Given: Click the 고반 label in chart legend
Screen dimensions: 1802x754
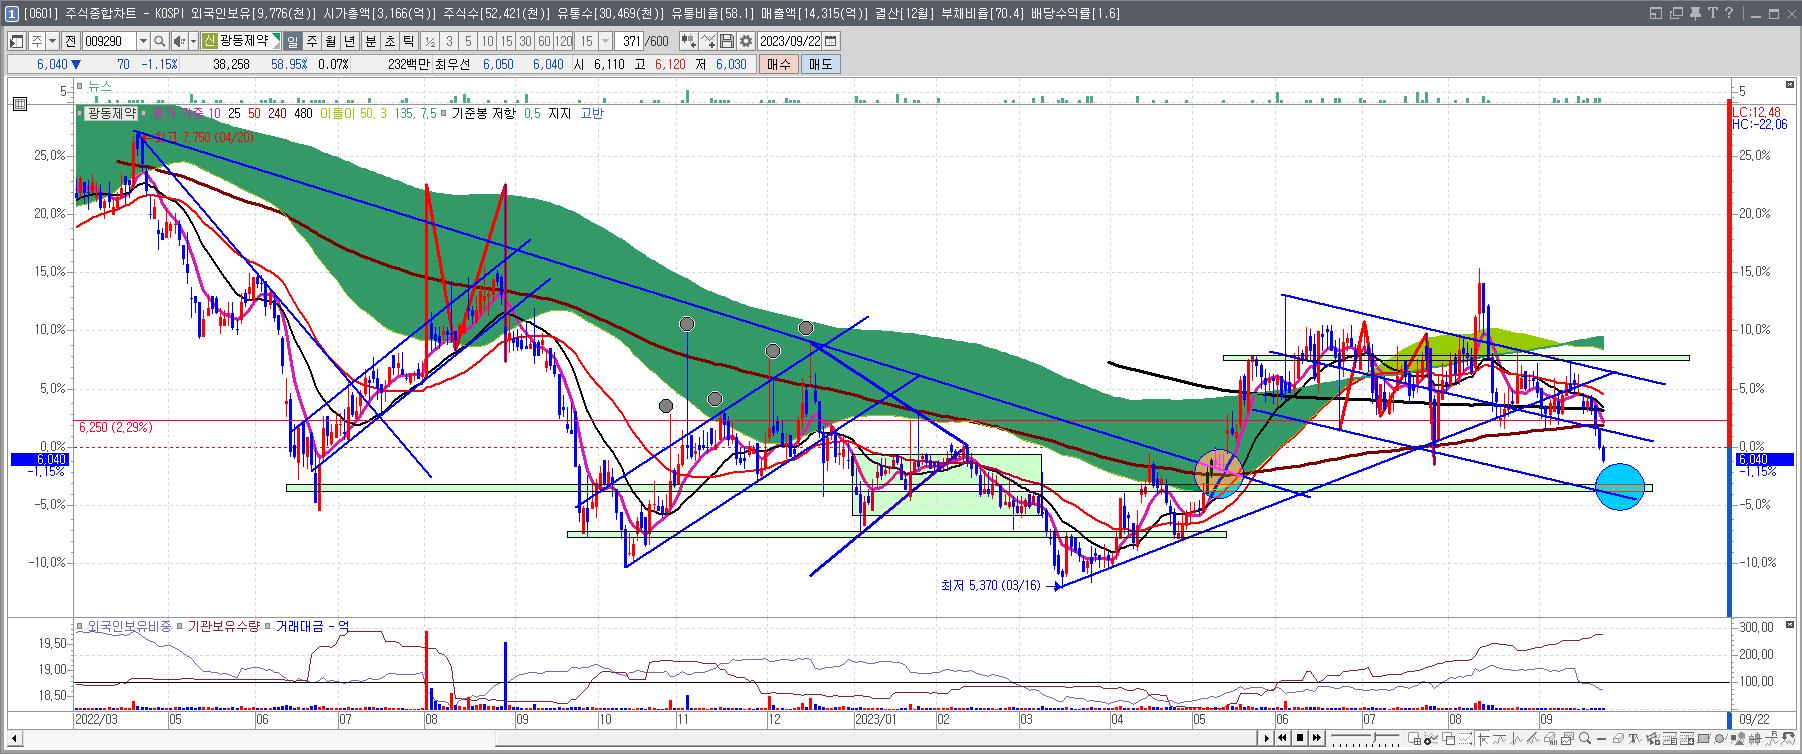Looking at the screenshot, I should (x=592, y=113).
